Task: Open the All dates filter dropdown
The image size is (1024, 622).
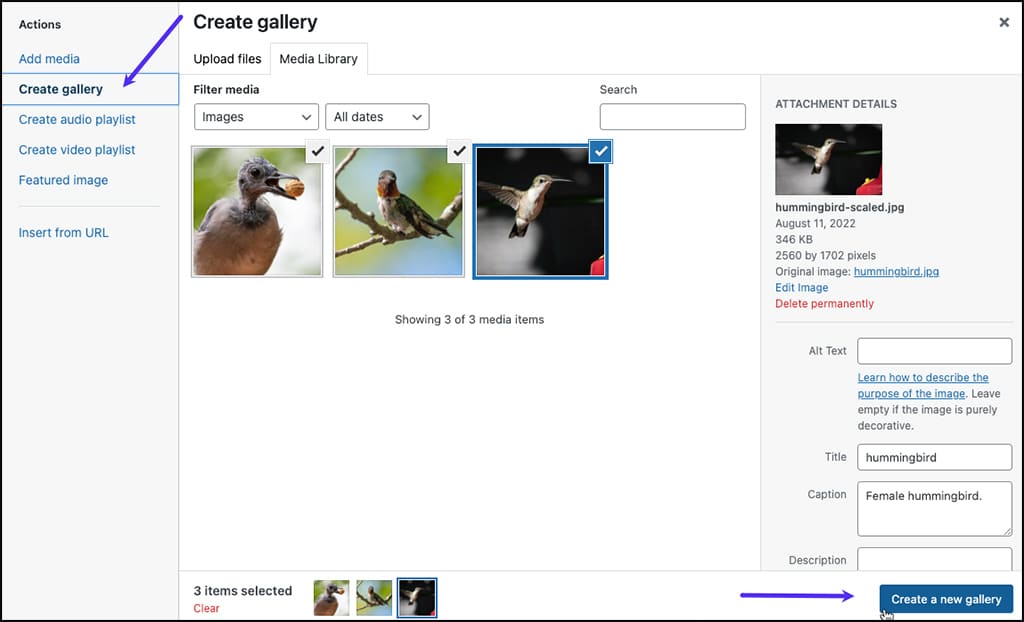Action: point(377,117)
